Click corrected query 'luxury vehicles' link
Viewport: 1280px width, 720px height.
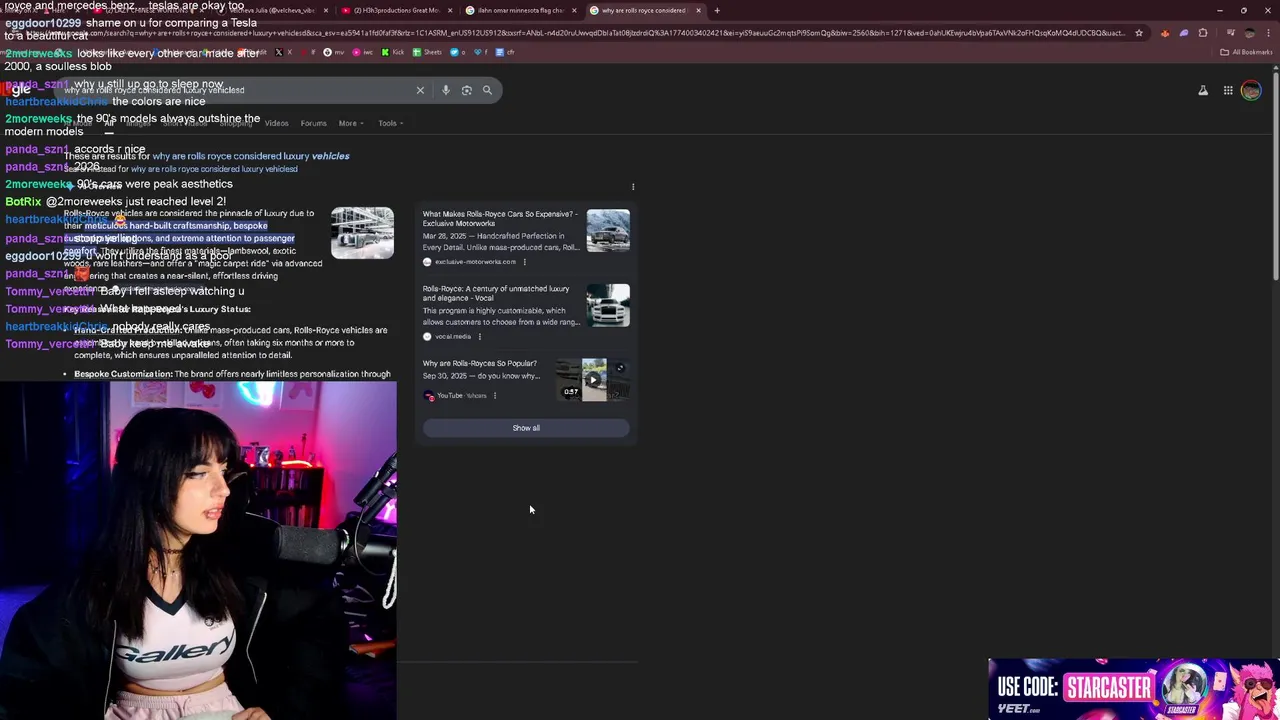pyautogui.click(x=251, y=157)
